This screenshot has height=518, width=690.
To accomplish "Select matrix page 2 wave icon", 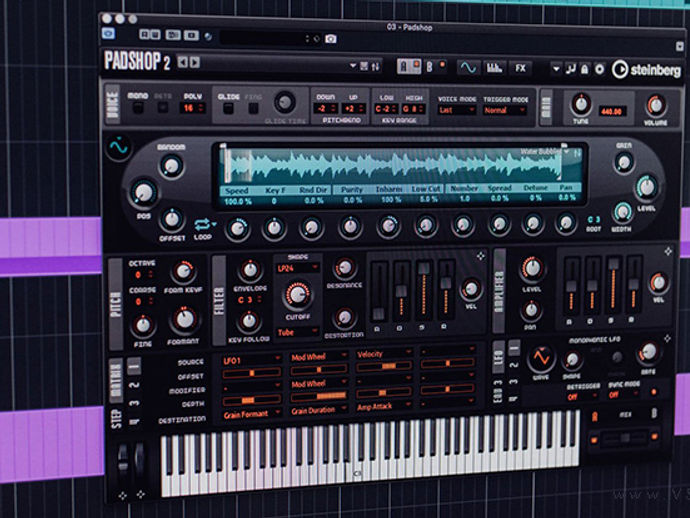I will pyautogui.click(x=134, y=385).
